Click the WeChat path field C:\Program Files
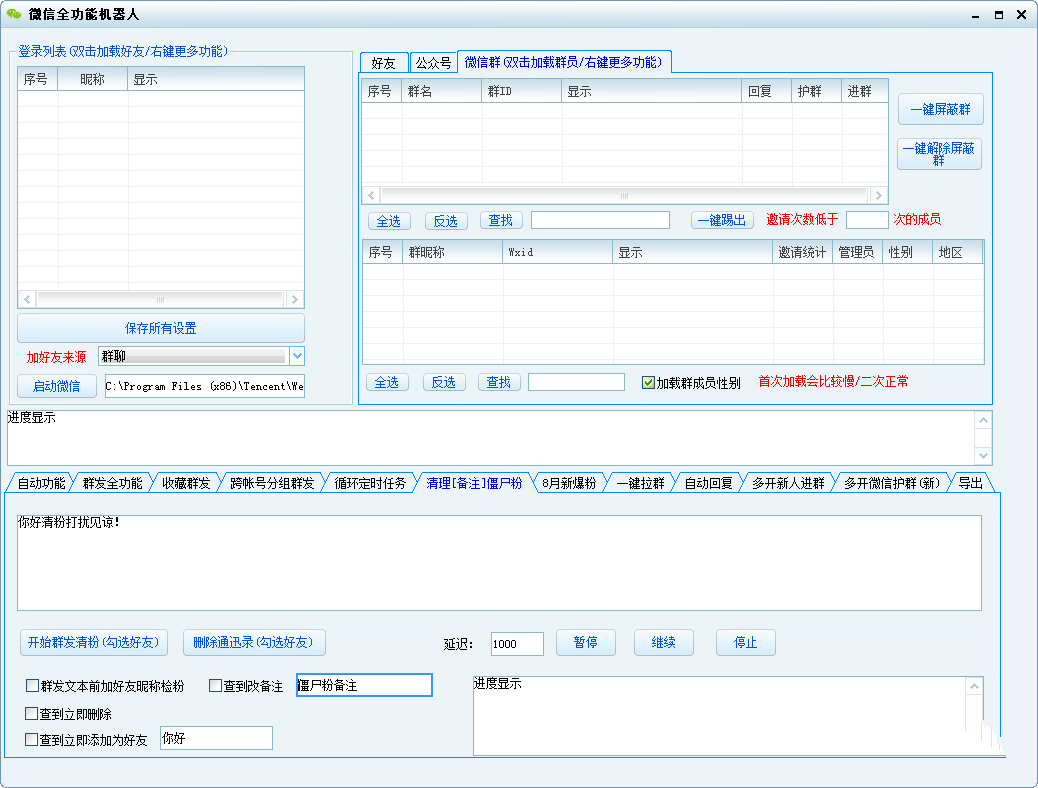The image size is (1038, 788). (205, 386)
